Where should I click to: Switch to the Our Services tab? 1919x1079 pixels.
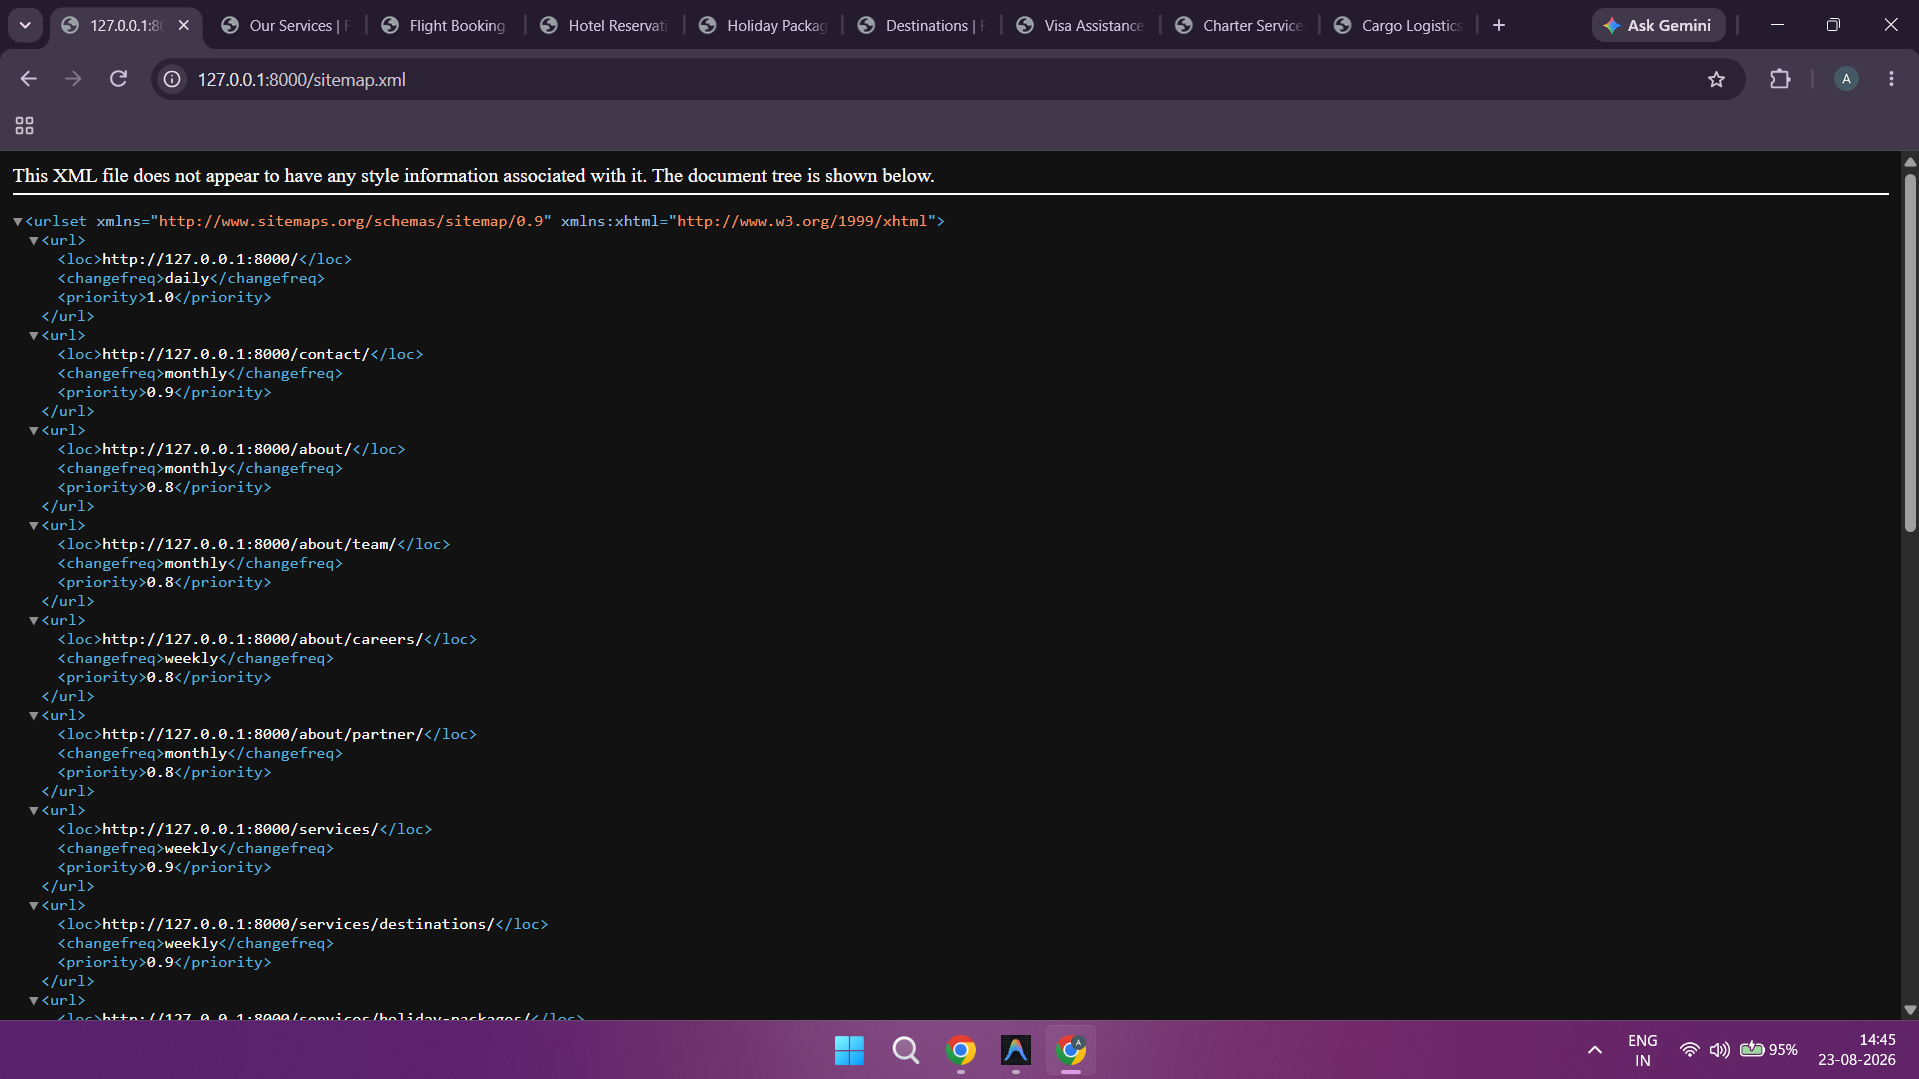coord(287,25)
